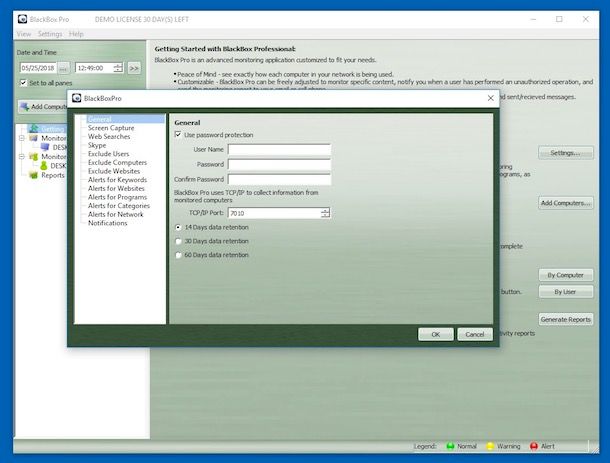Viewport: 610px width, 463px height.
Task: Click the Add Computers... button on the right
Action: (x=566, y=203)
